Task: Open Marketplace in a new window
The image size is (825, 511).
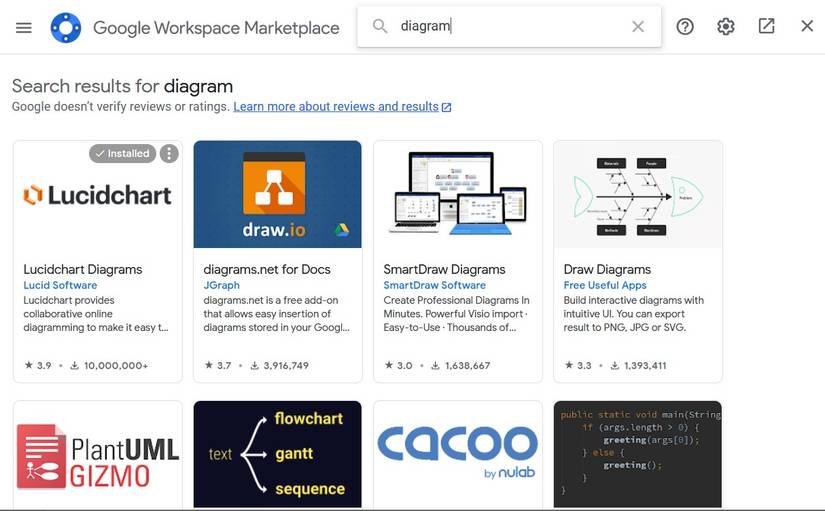Action: point(766,26)
